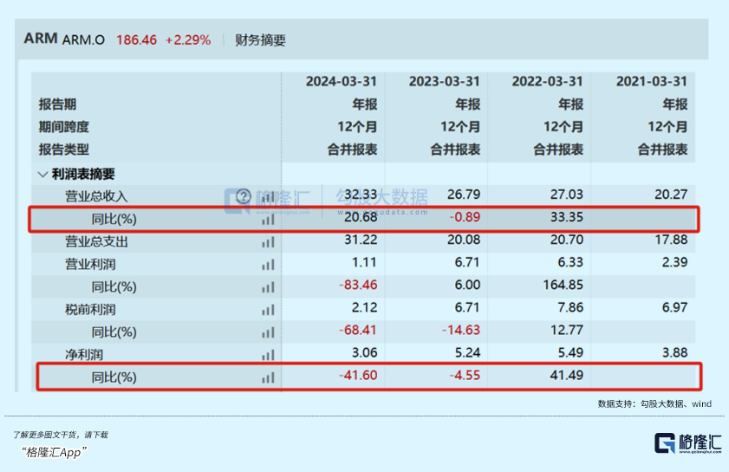Open chart icon for 净利润 同比(%) row

pyautogui.click(x=268, y=378)
